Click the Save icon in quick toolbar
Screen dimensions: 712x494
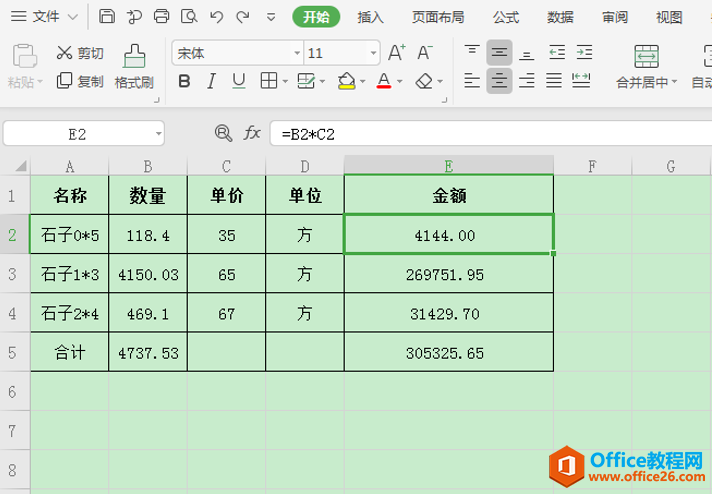pyautogui.click(x=107, y=17)
